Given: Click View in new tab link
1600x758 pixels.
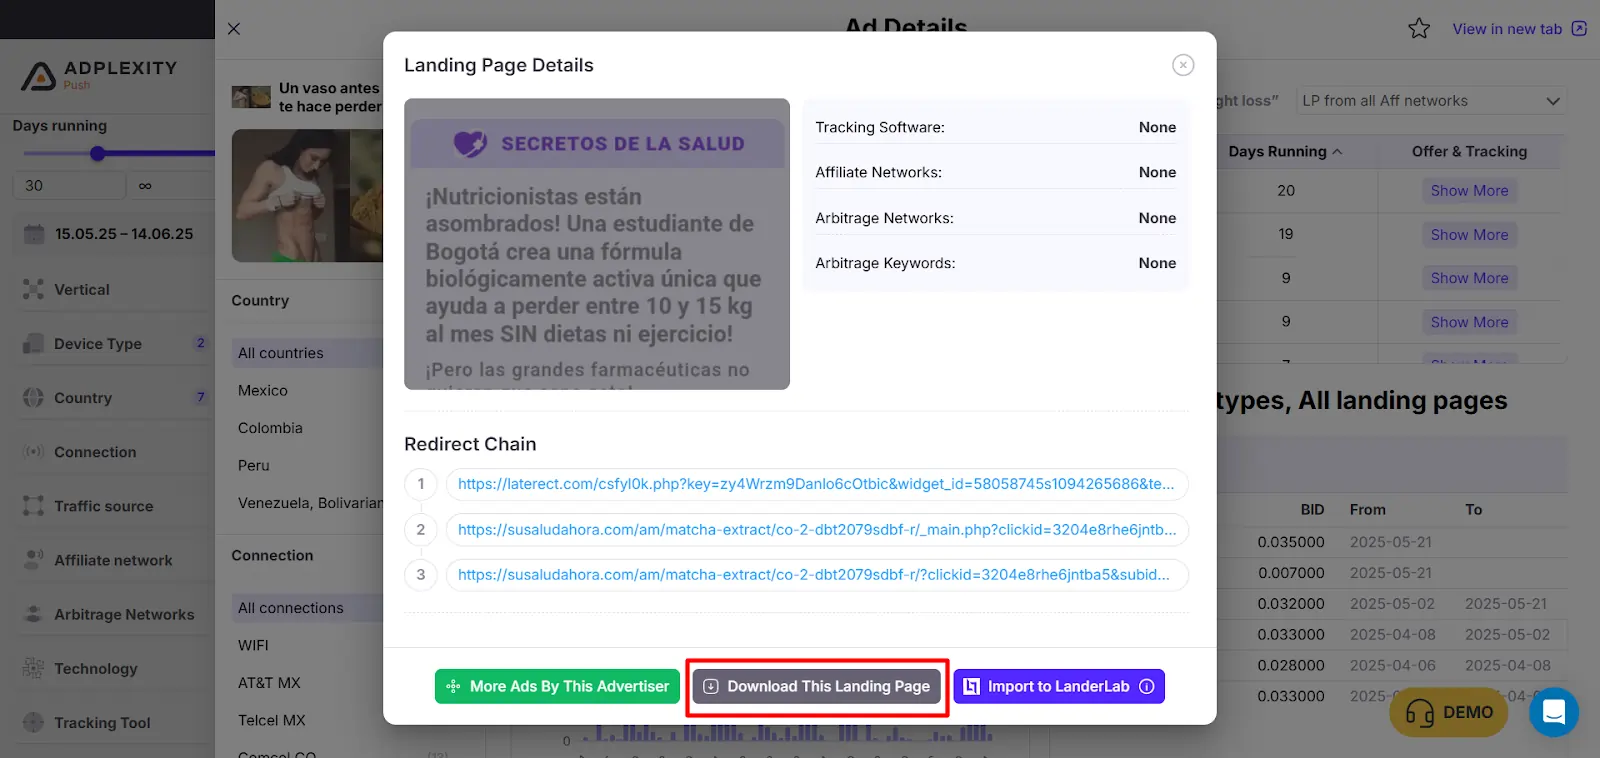Looking at the screenshot, I should pyautogui.click(x=1507, y=29).
